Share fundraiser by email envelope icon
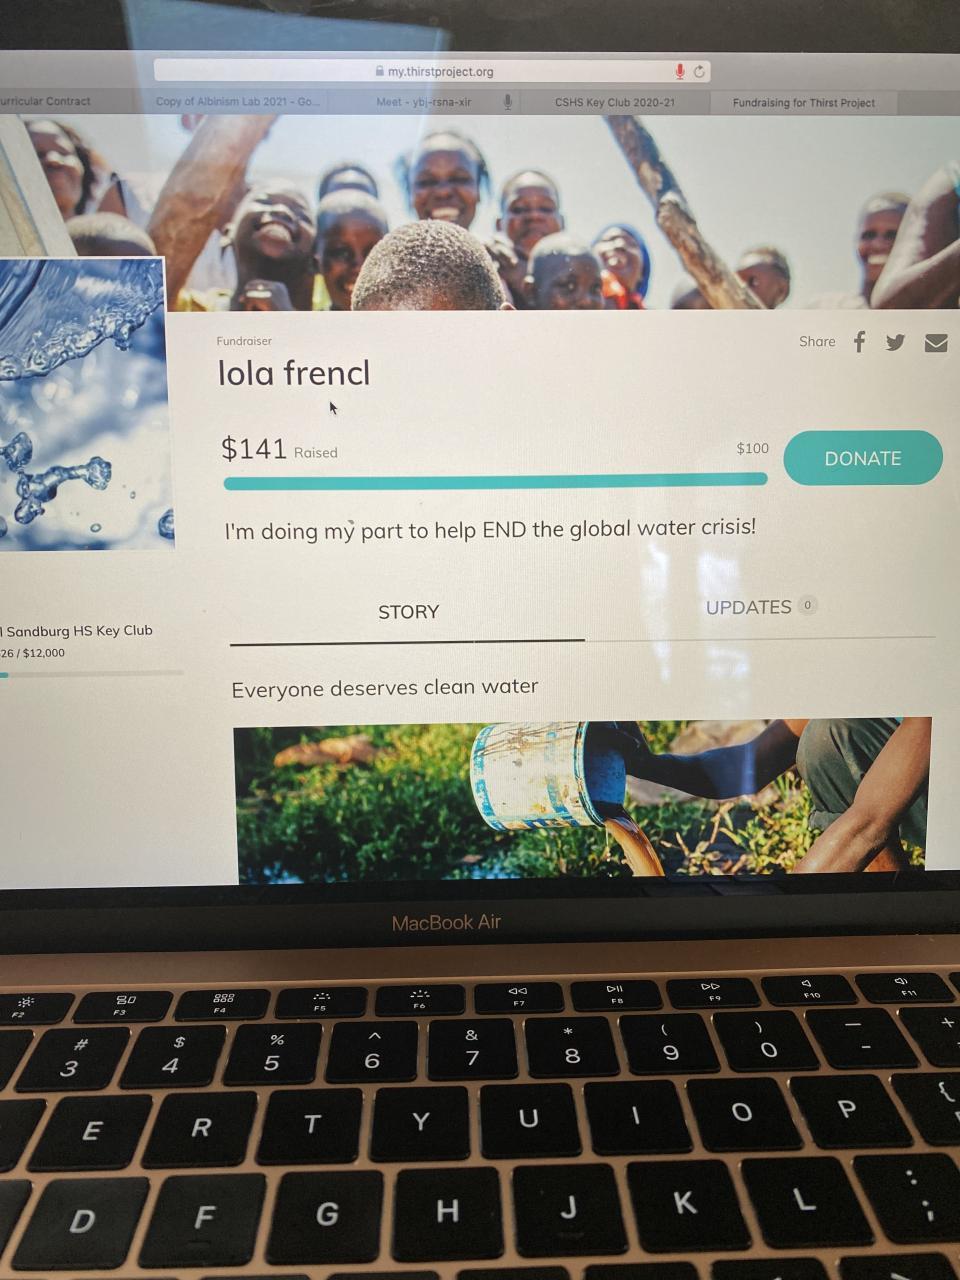960x1280 pixels. coord(936,344)
